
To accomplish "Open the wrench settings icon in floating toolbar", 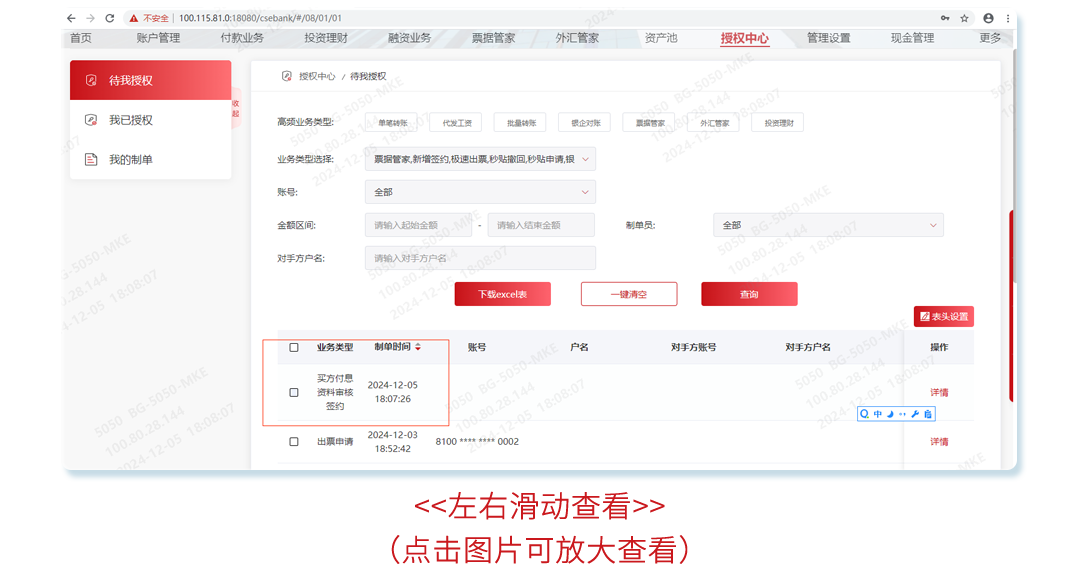I will click(916, 413).
